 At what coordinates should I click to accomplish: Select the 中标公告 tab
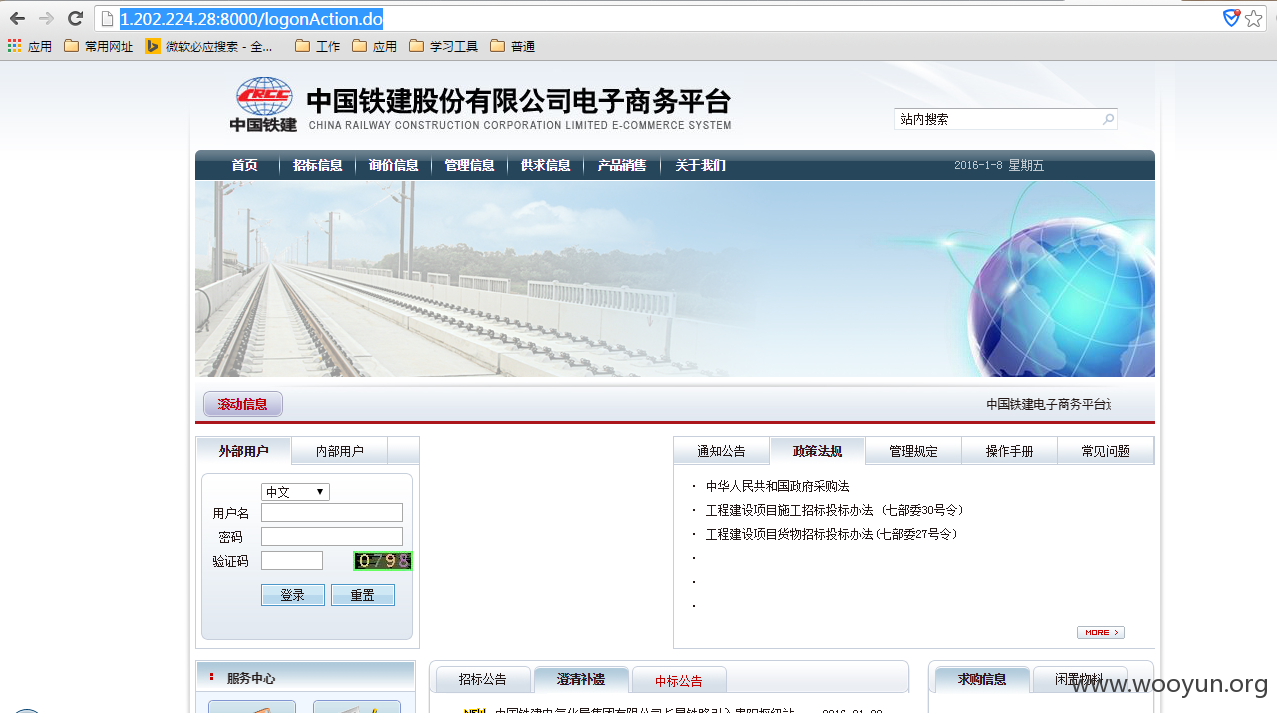point(679,681)
